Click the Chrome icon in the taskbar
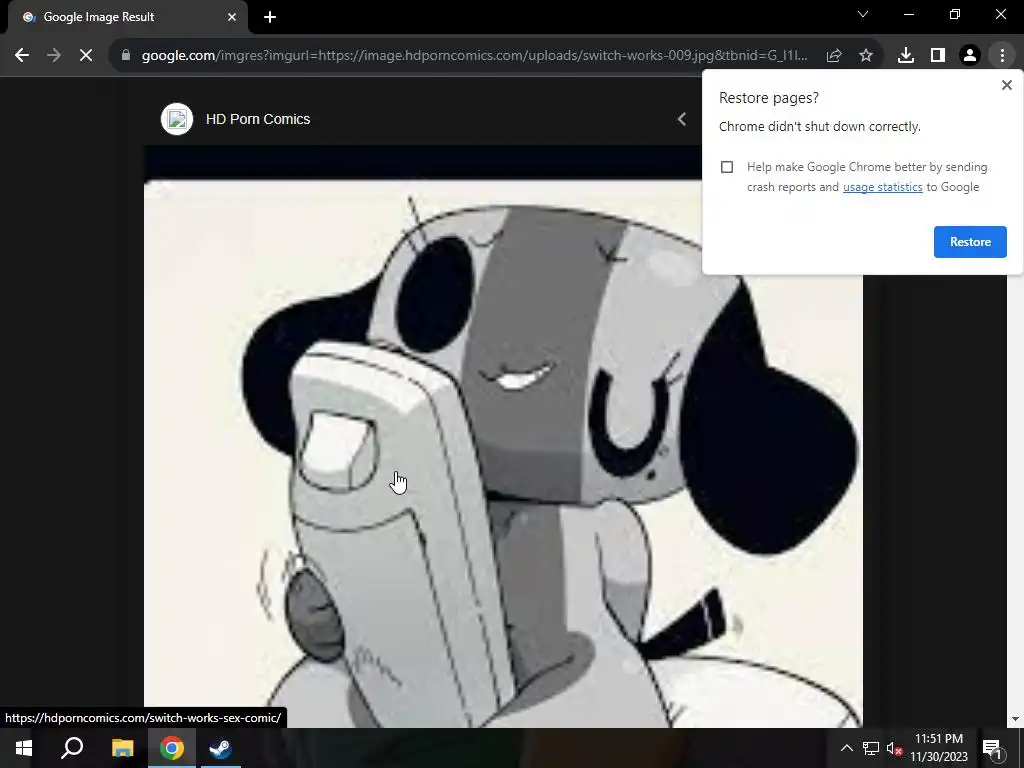The width and height of the screenshot is (1024, 768). pos(171,748)
